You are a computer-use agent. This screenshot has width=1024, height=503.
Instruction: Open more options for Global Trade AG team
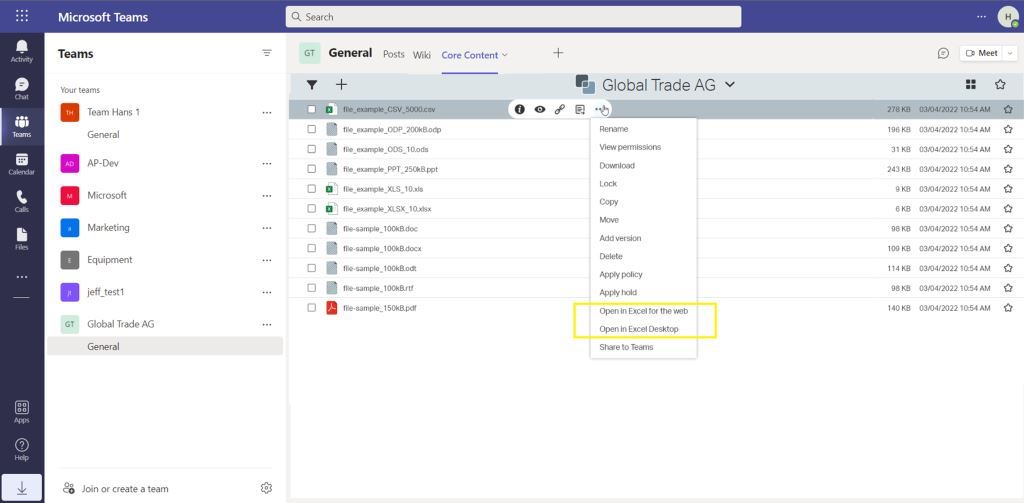pos(266,324)
